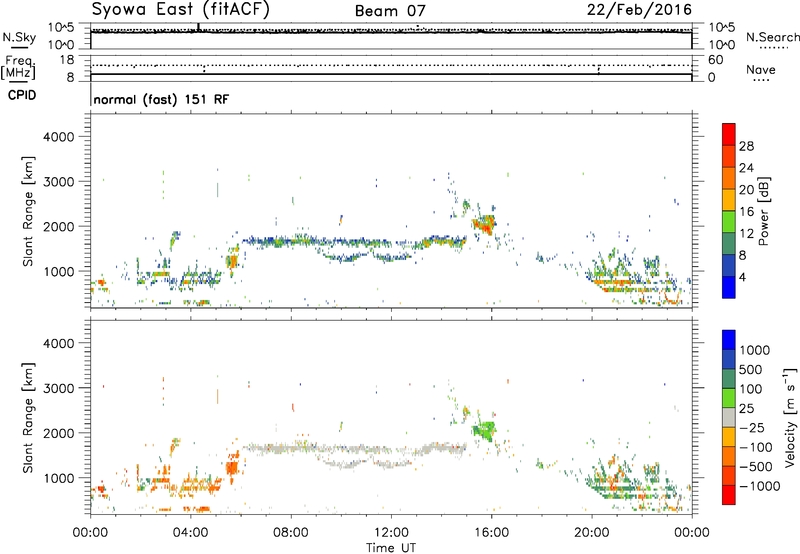Click the 'Nave' legend label
Image resolution: width=800 pixels, height=554 pixels.
tap(761, 70)
